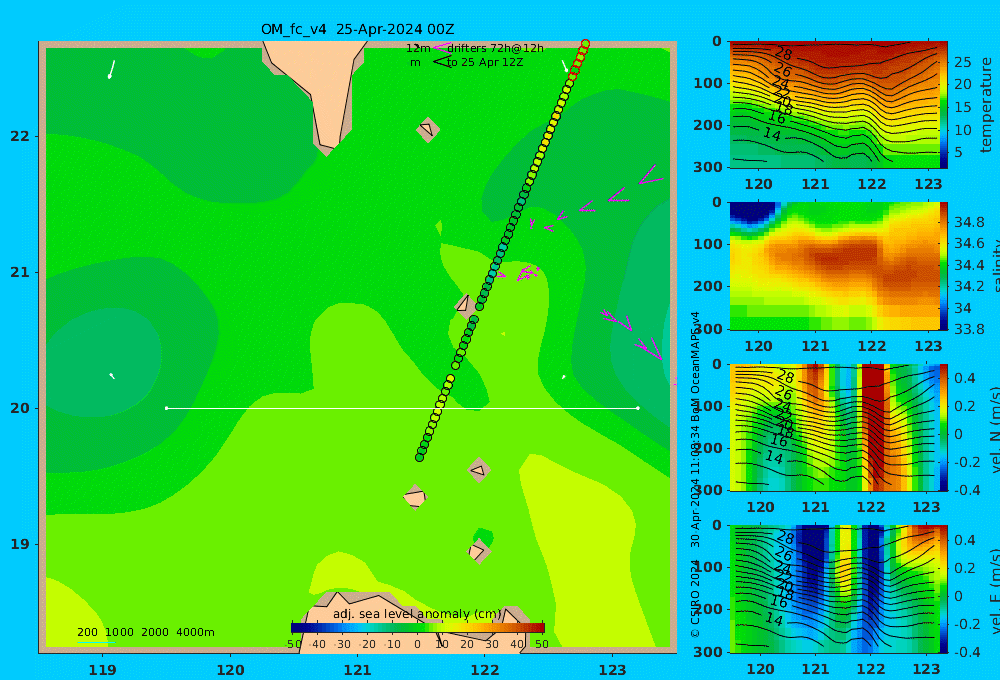Click longitude label 121 on the main map
Image resolution: width=1000 pixels, height=680 pixels.
pos(357,670)
